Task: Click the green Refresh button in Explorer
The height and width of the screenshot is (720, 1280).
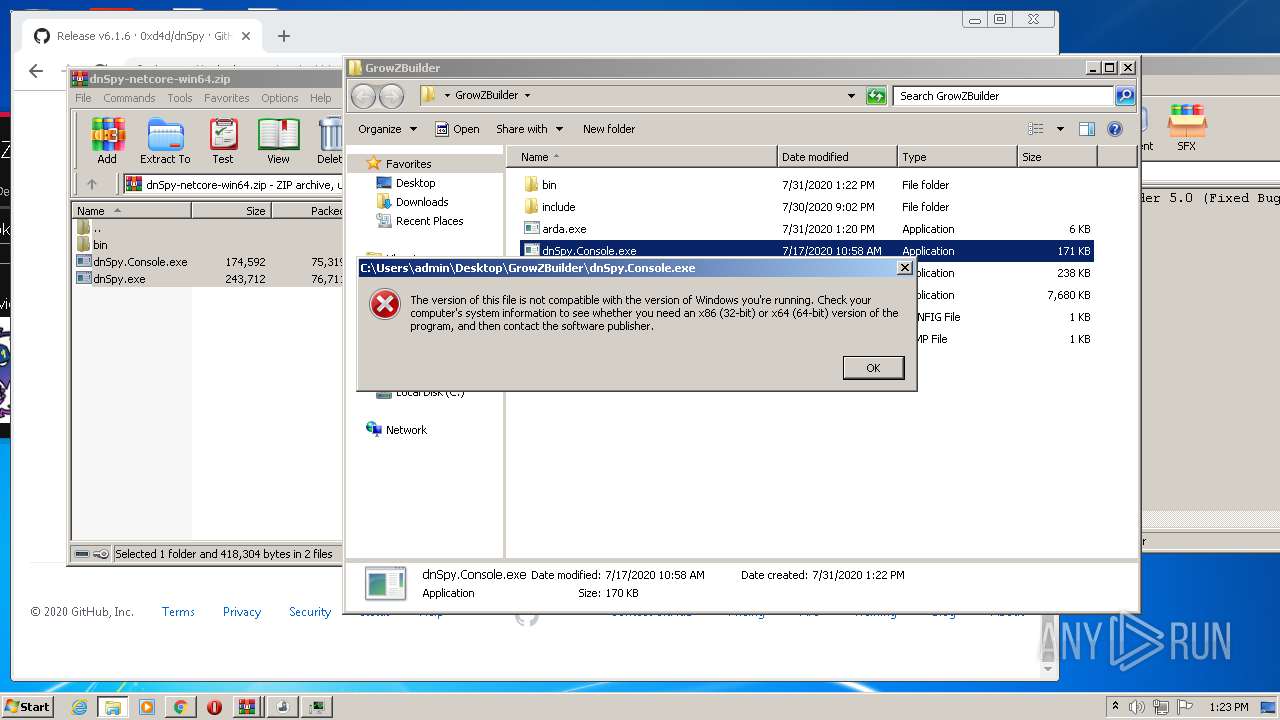Action: point(876,96)
